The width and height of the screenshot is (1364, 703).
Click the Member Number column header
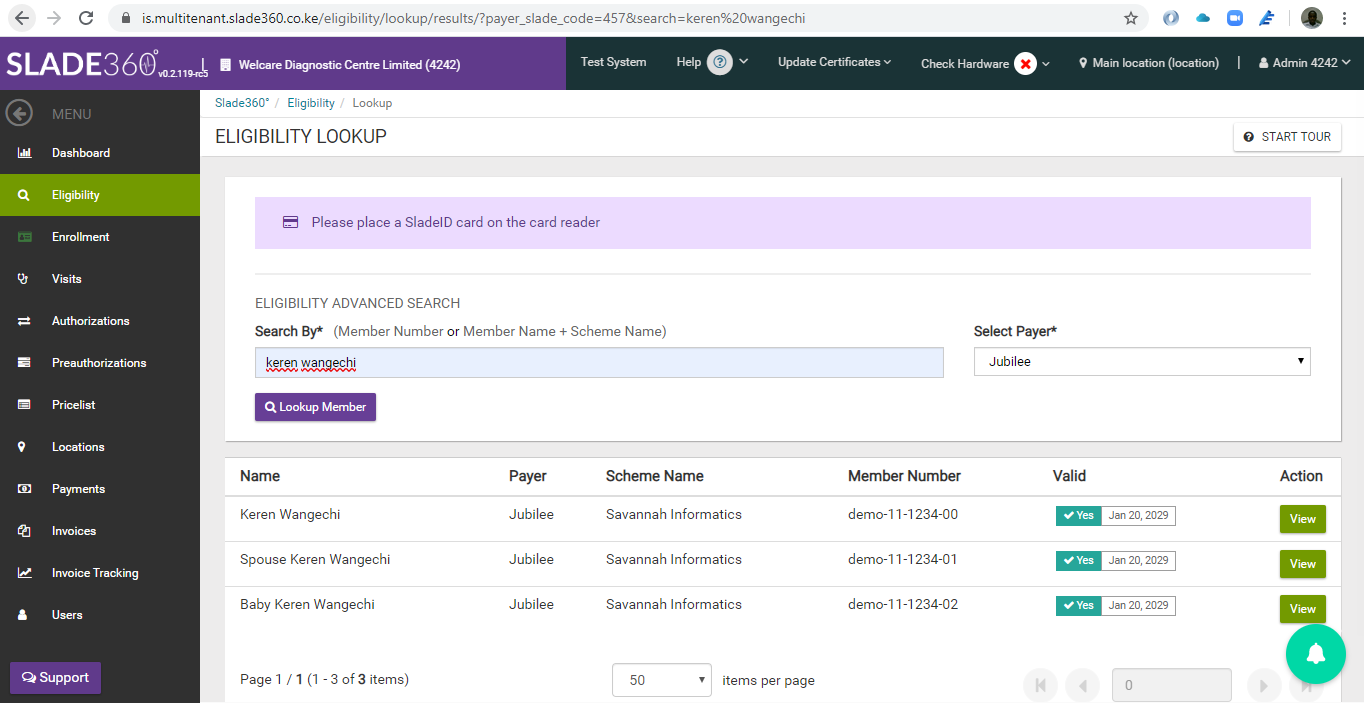click(x=904, y=476)
